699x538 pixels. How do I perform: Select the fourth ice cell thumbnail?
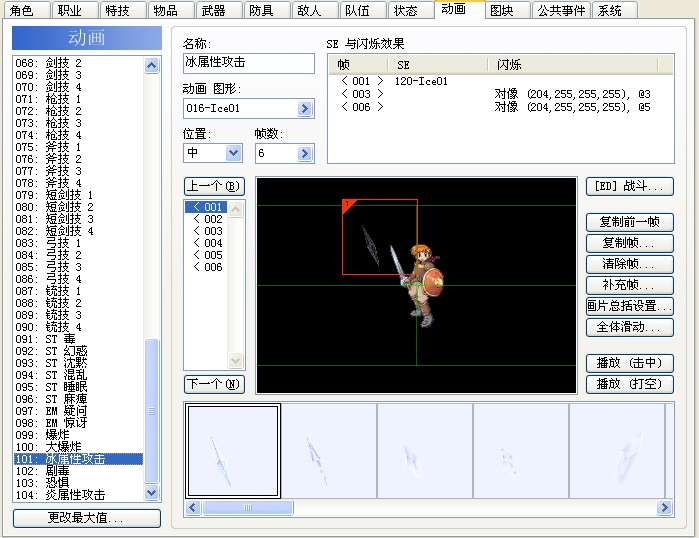tap(521, 451)
